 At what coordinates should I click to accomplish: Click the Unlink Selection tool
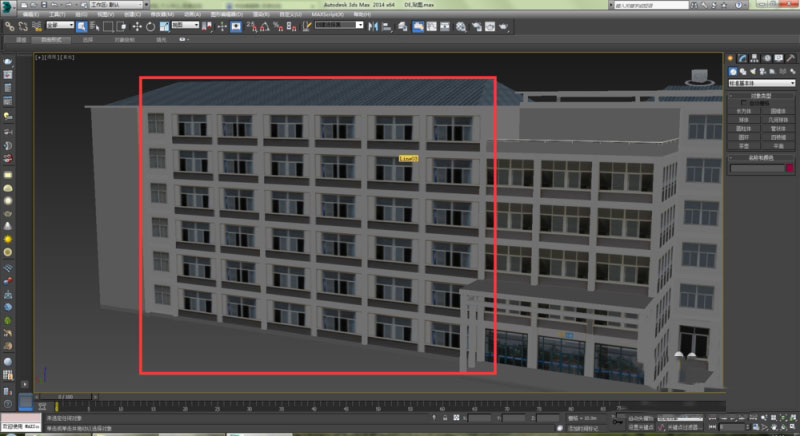[23, 27]
